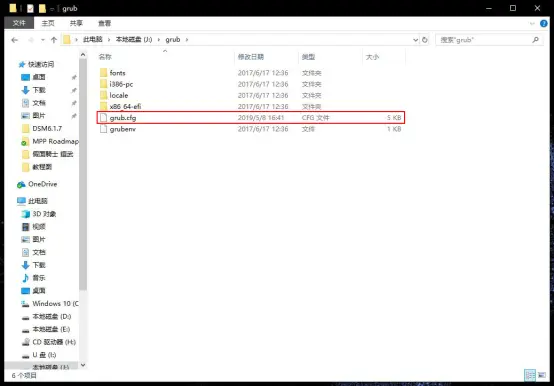
Task: Switch to the 查看 ribbon tab
Action: pos(104,23)
